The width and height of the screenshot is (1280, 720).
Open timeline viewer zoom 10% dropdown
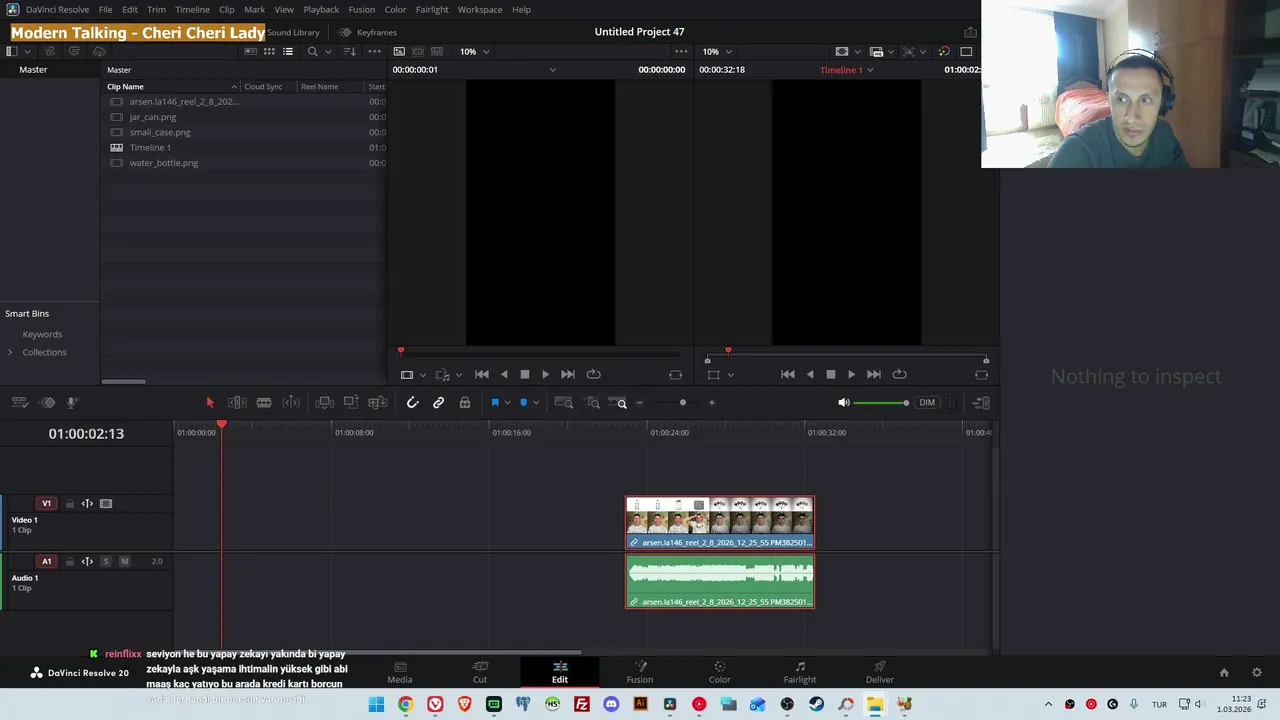[717, 51]
